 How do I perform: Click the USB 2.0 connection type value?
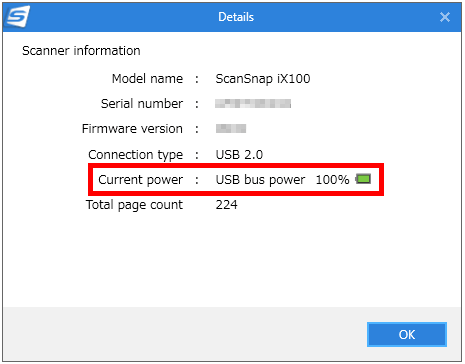click(x=239, y=155)
